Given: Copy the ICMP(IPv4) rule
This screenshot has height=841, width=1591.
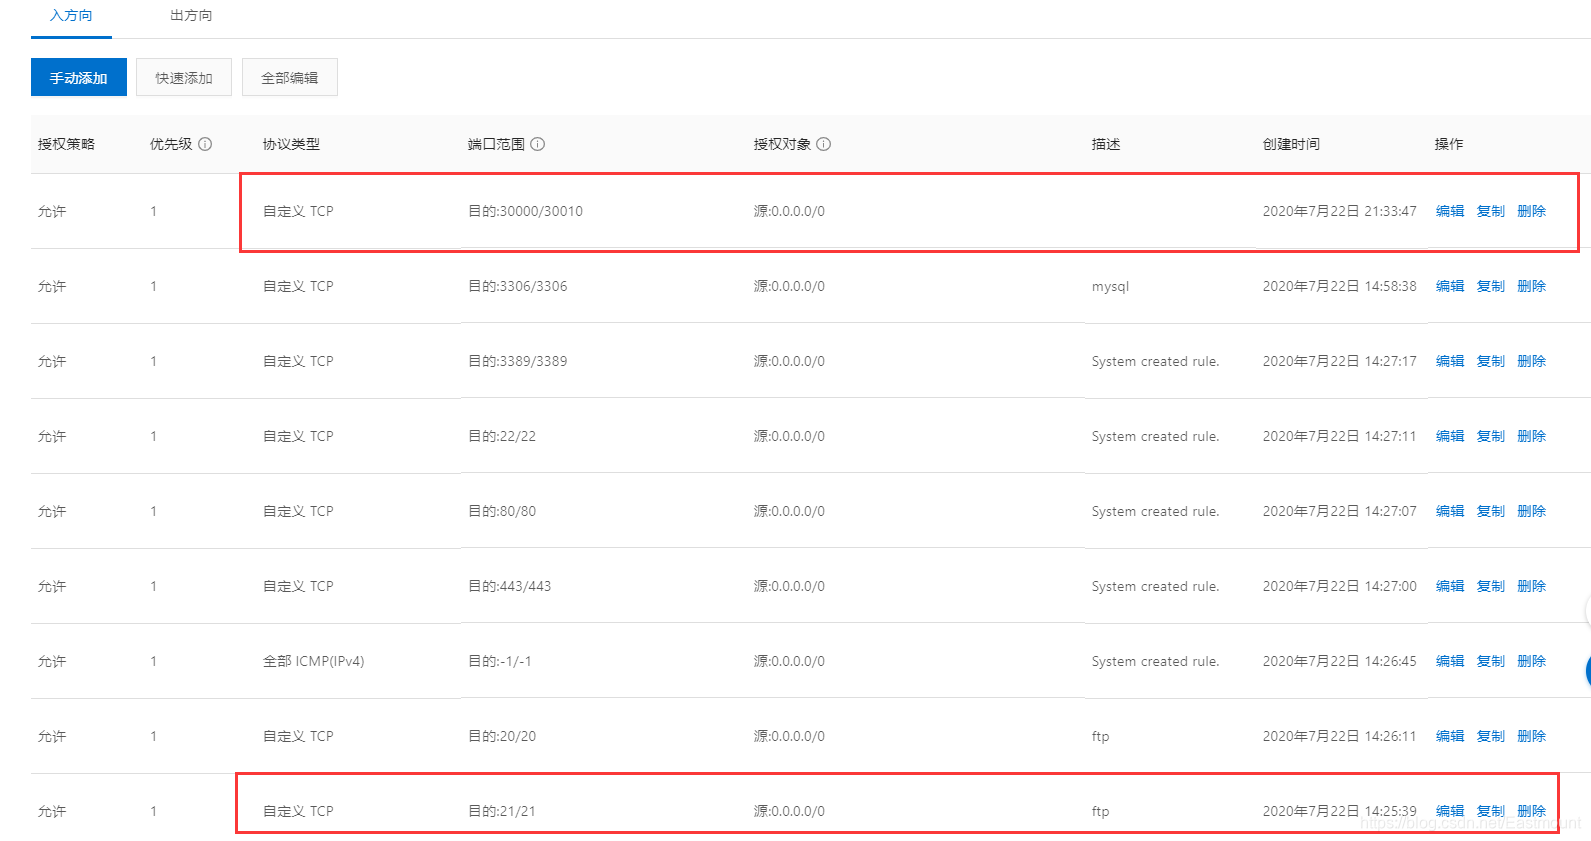Looking at the screenshot, I should click(1491, 661).
